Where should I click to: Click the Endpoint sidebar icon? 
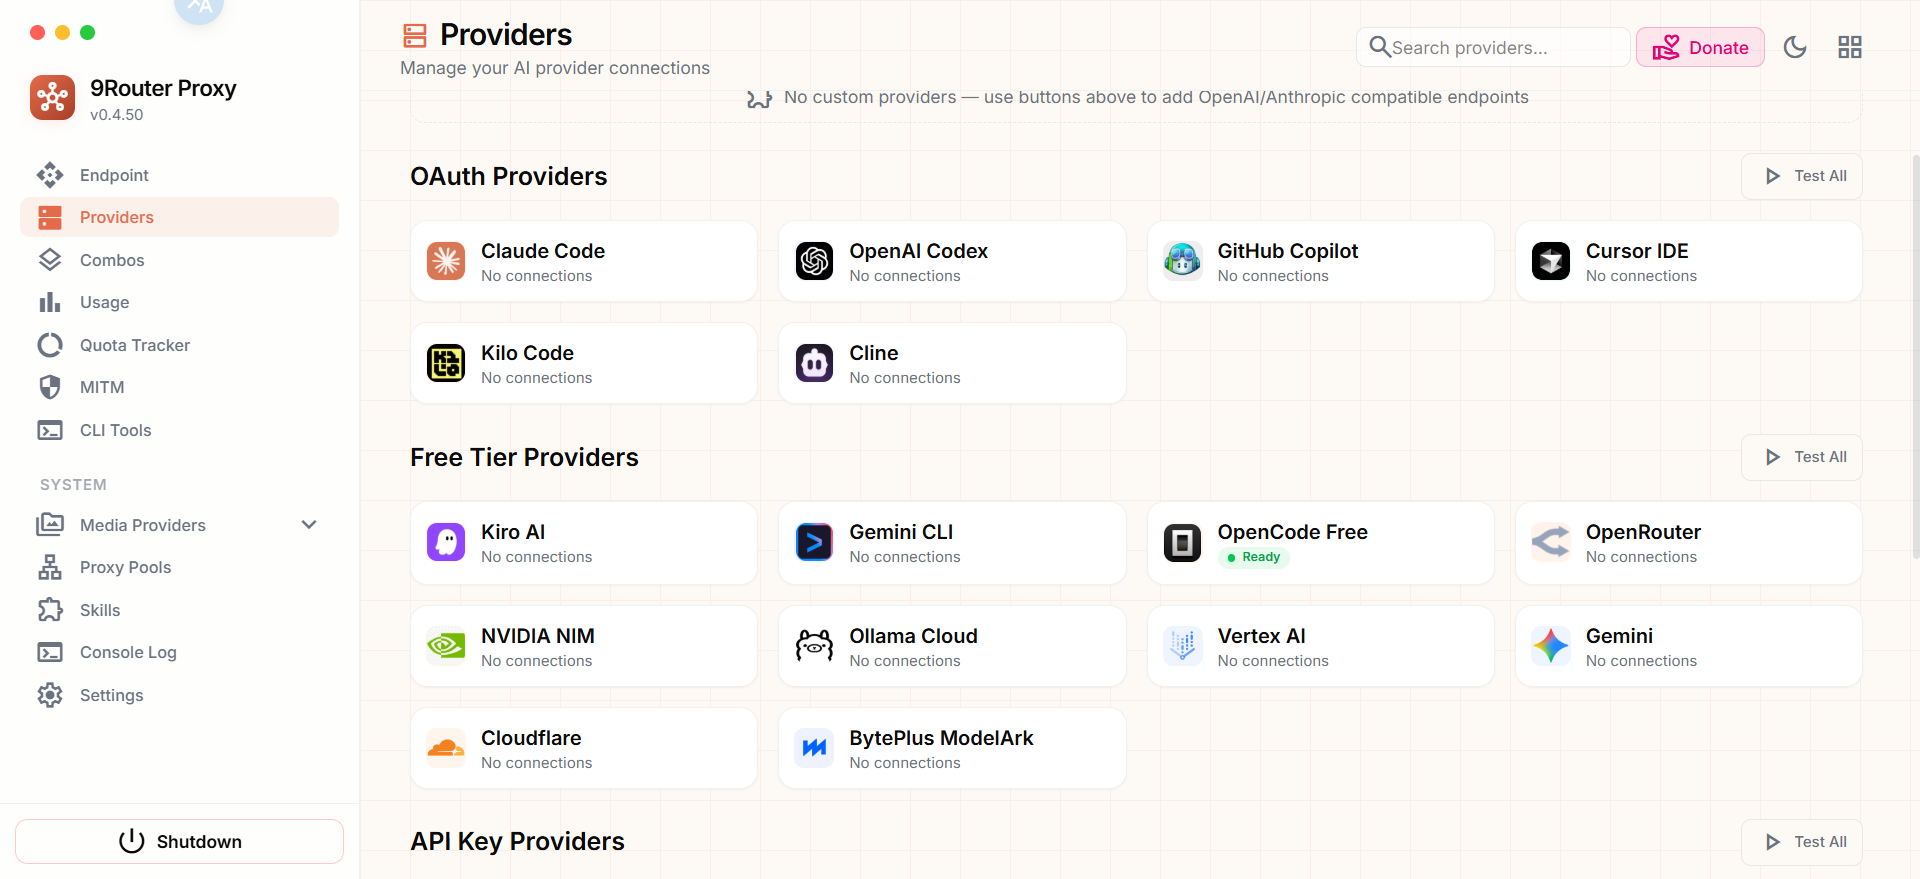(x=50, y=175)
